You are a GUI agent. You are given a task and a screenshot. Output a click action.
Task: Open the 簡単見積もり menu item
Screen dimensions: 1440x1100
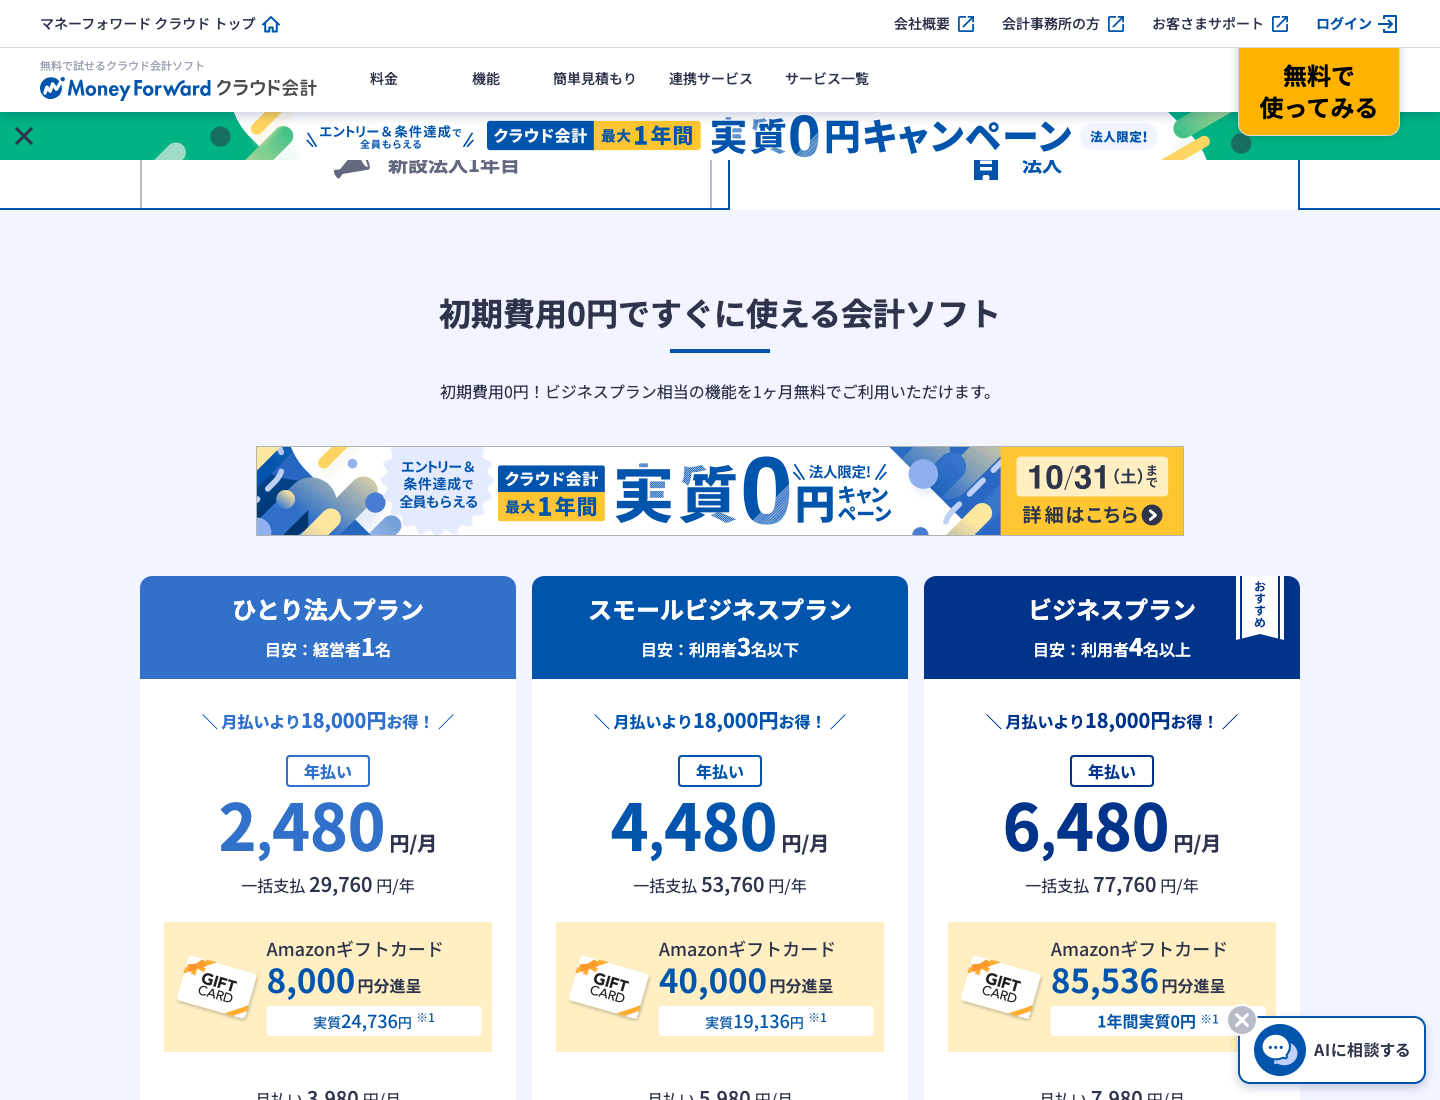tap(595, 79)
